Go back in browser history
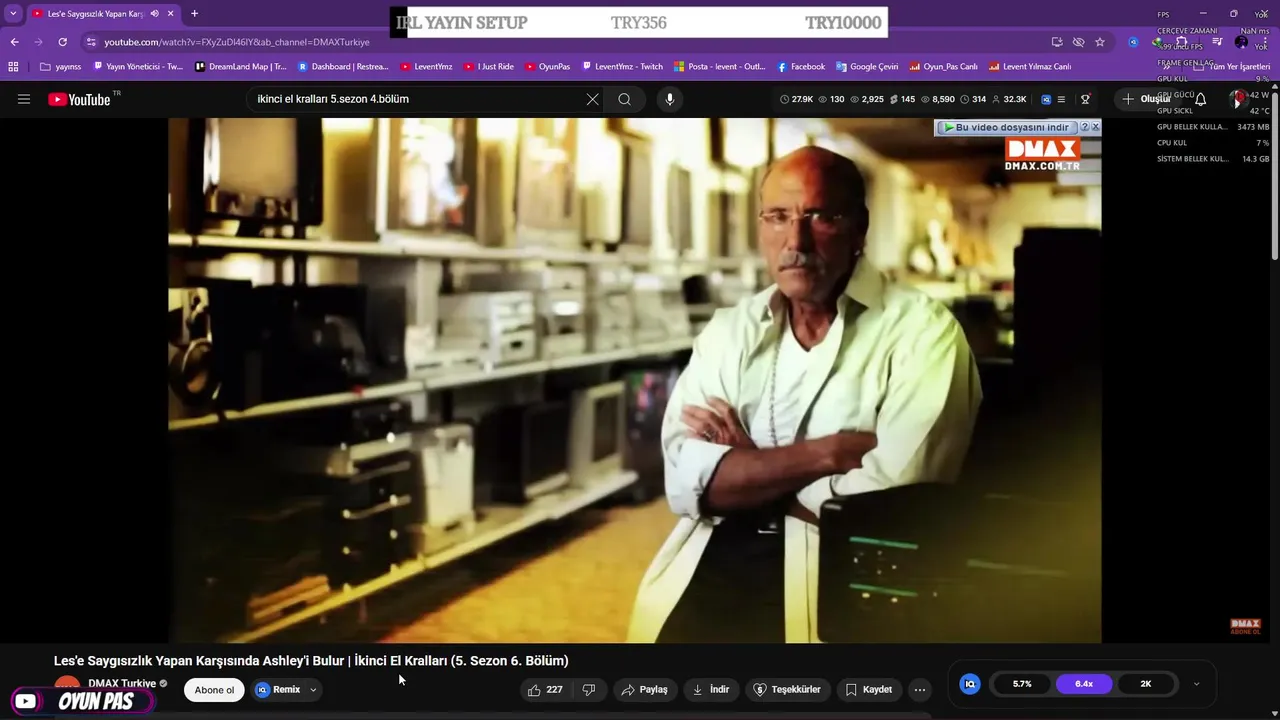 14,42
